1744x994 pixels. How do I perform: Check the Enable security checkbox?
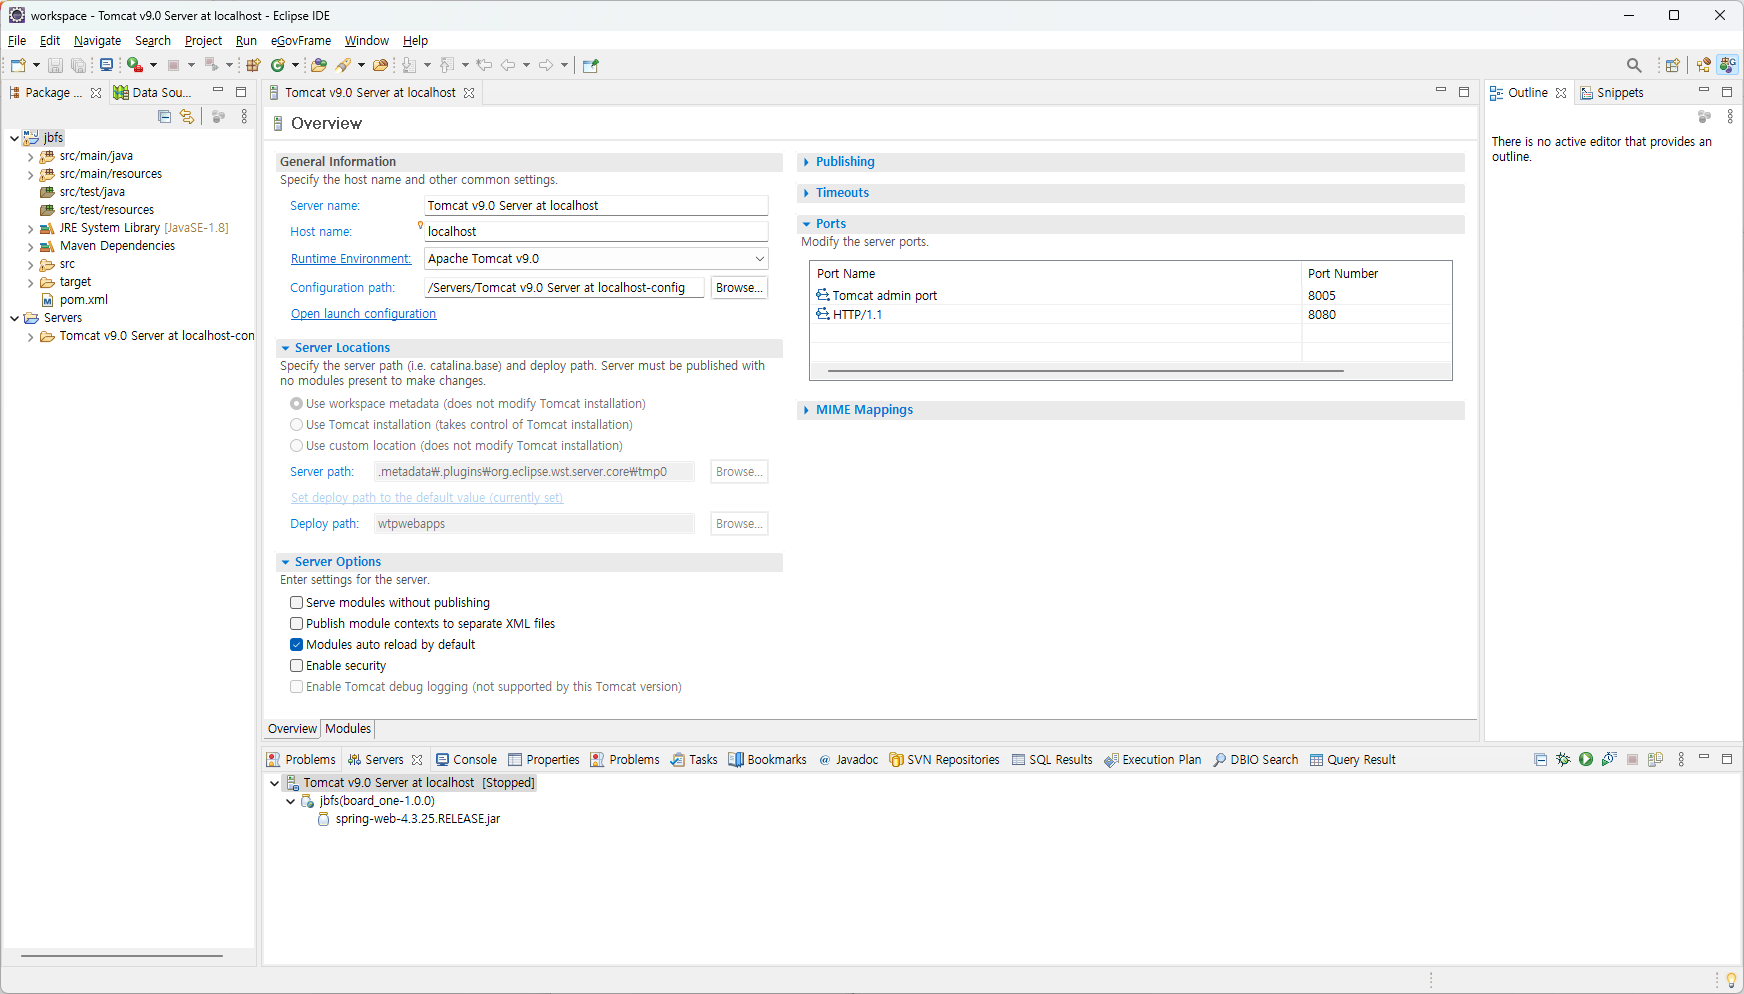click(x=296, y=666)
